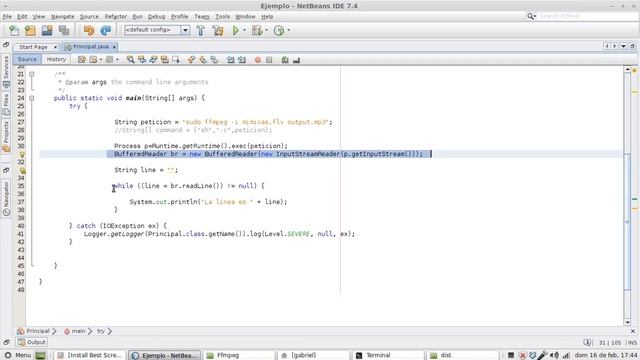Switch to the Ffmpeg taskbar window
640x360 pixels.
pyautogui.click(x=239, y=355)
